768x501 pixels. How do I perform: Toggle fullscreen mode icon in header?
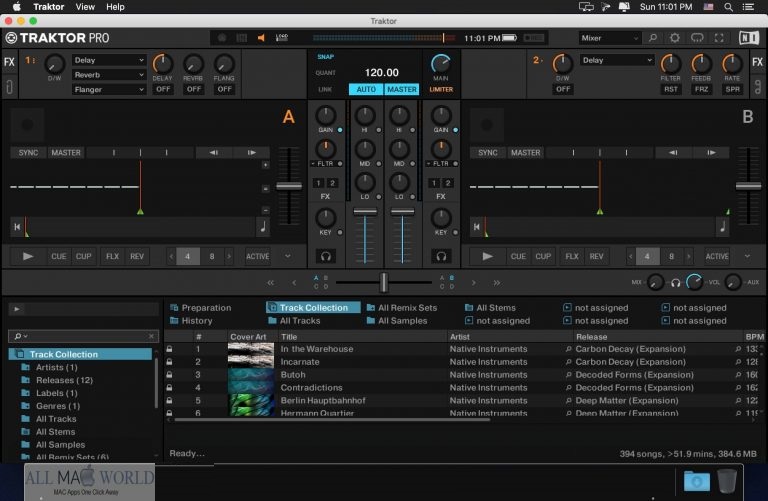click(x=719, y=38)
